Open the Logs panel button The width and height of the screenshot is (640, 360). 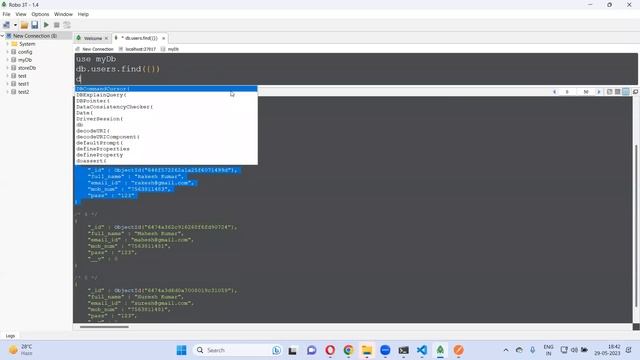point(10,336)
